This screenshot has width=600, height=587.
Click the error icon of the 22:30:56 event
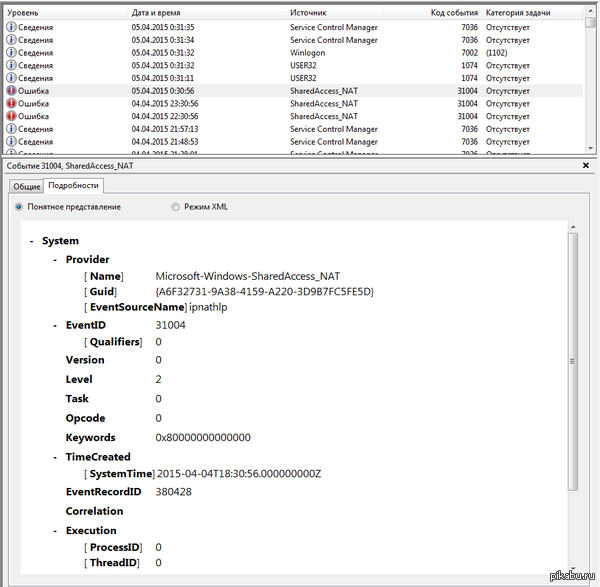pyautogui.click(x=11, y=116)
